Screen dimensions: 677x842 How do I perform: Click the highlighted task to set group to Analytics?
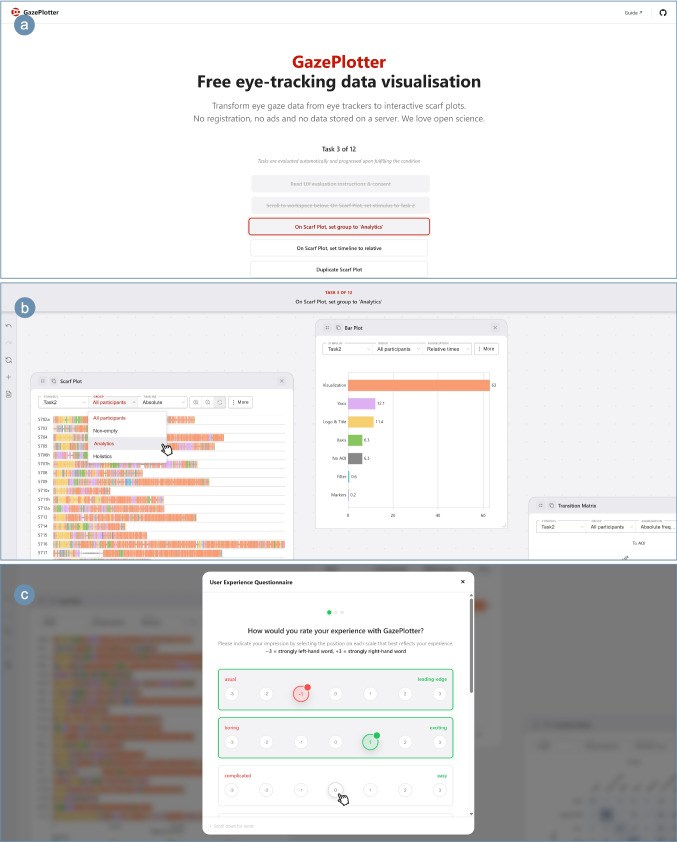tap(339, 227)
